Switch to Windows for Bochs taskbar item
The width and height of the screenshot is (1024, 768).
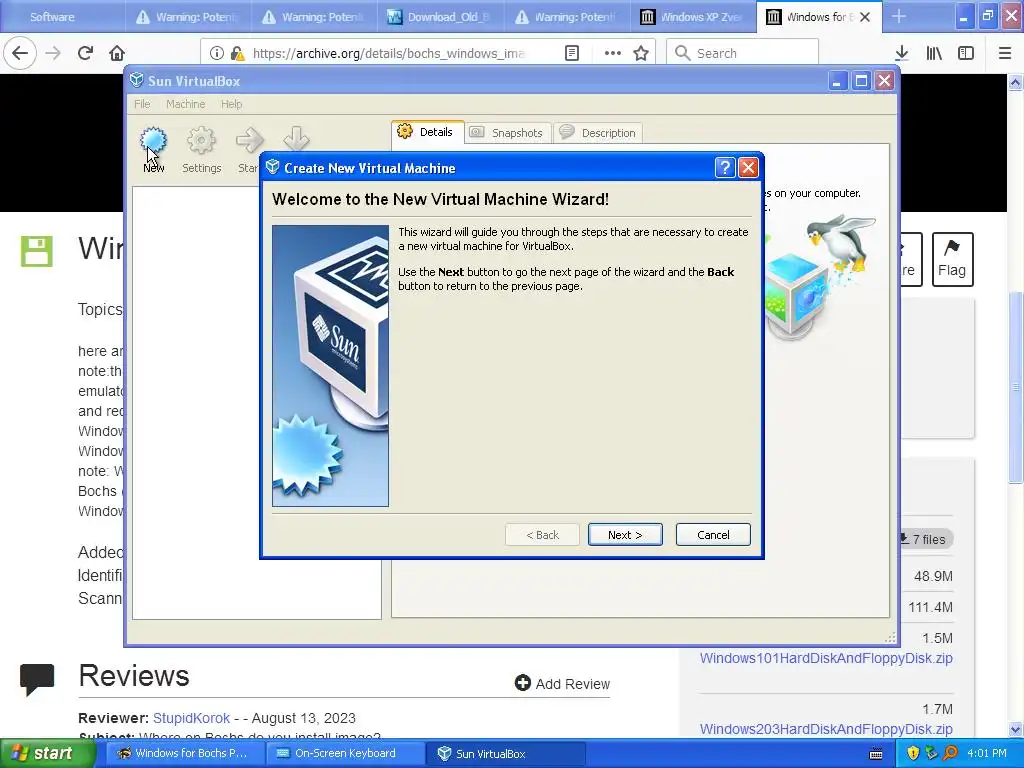tap(183, 753)
